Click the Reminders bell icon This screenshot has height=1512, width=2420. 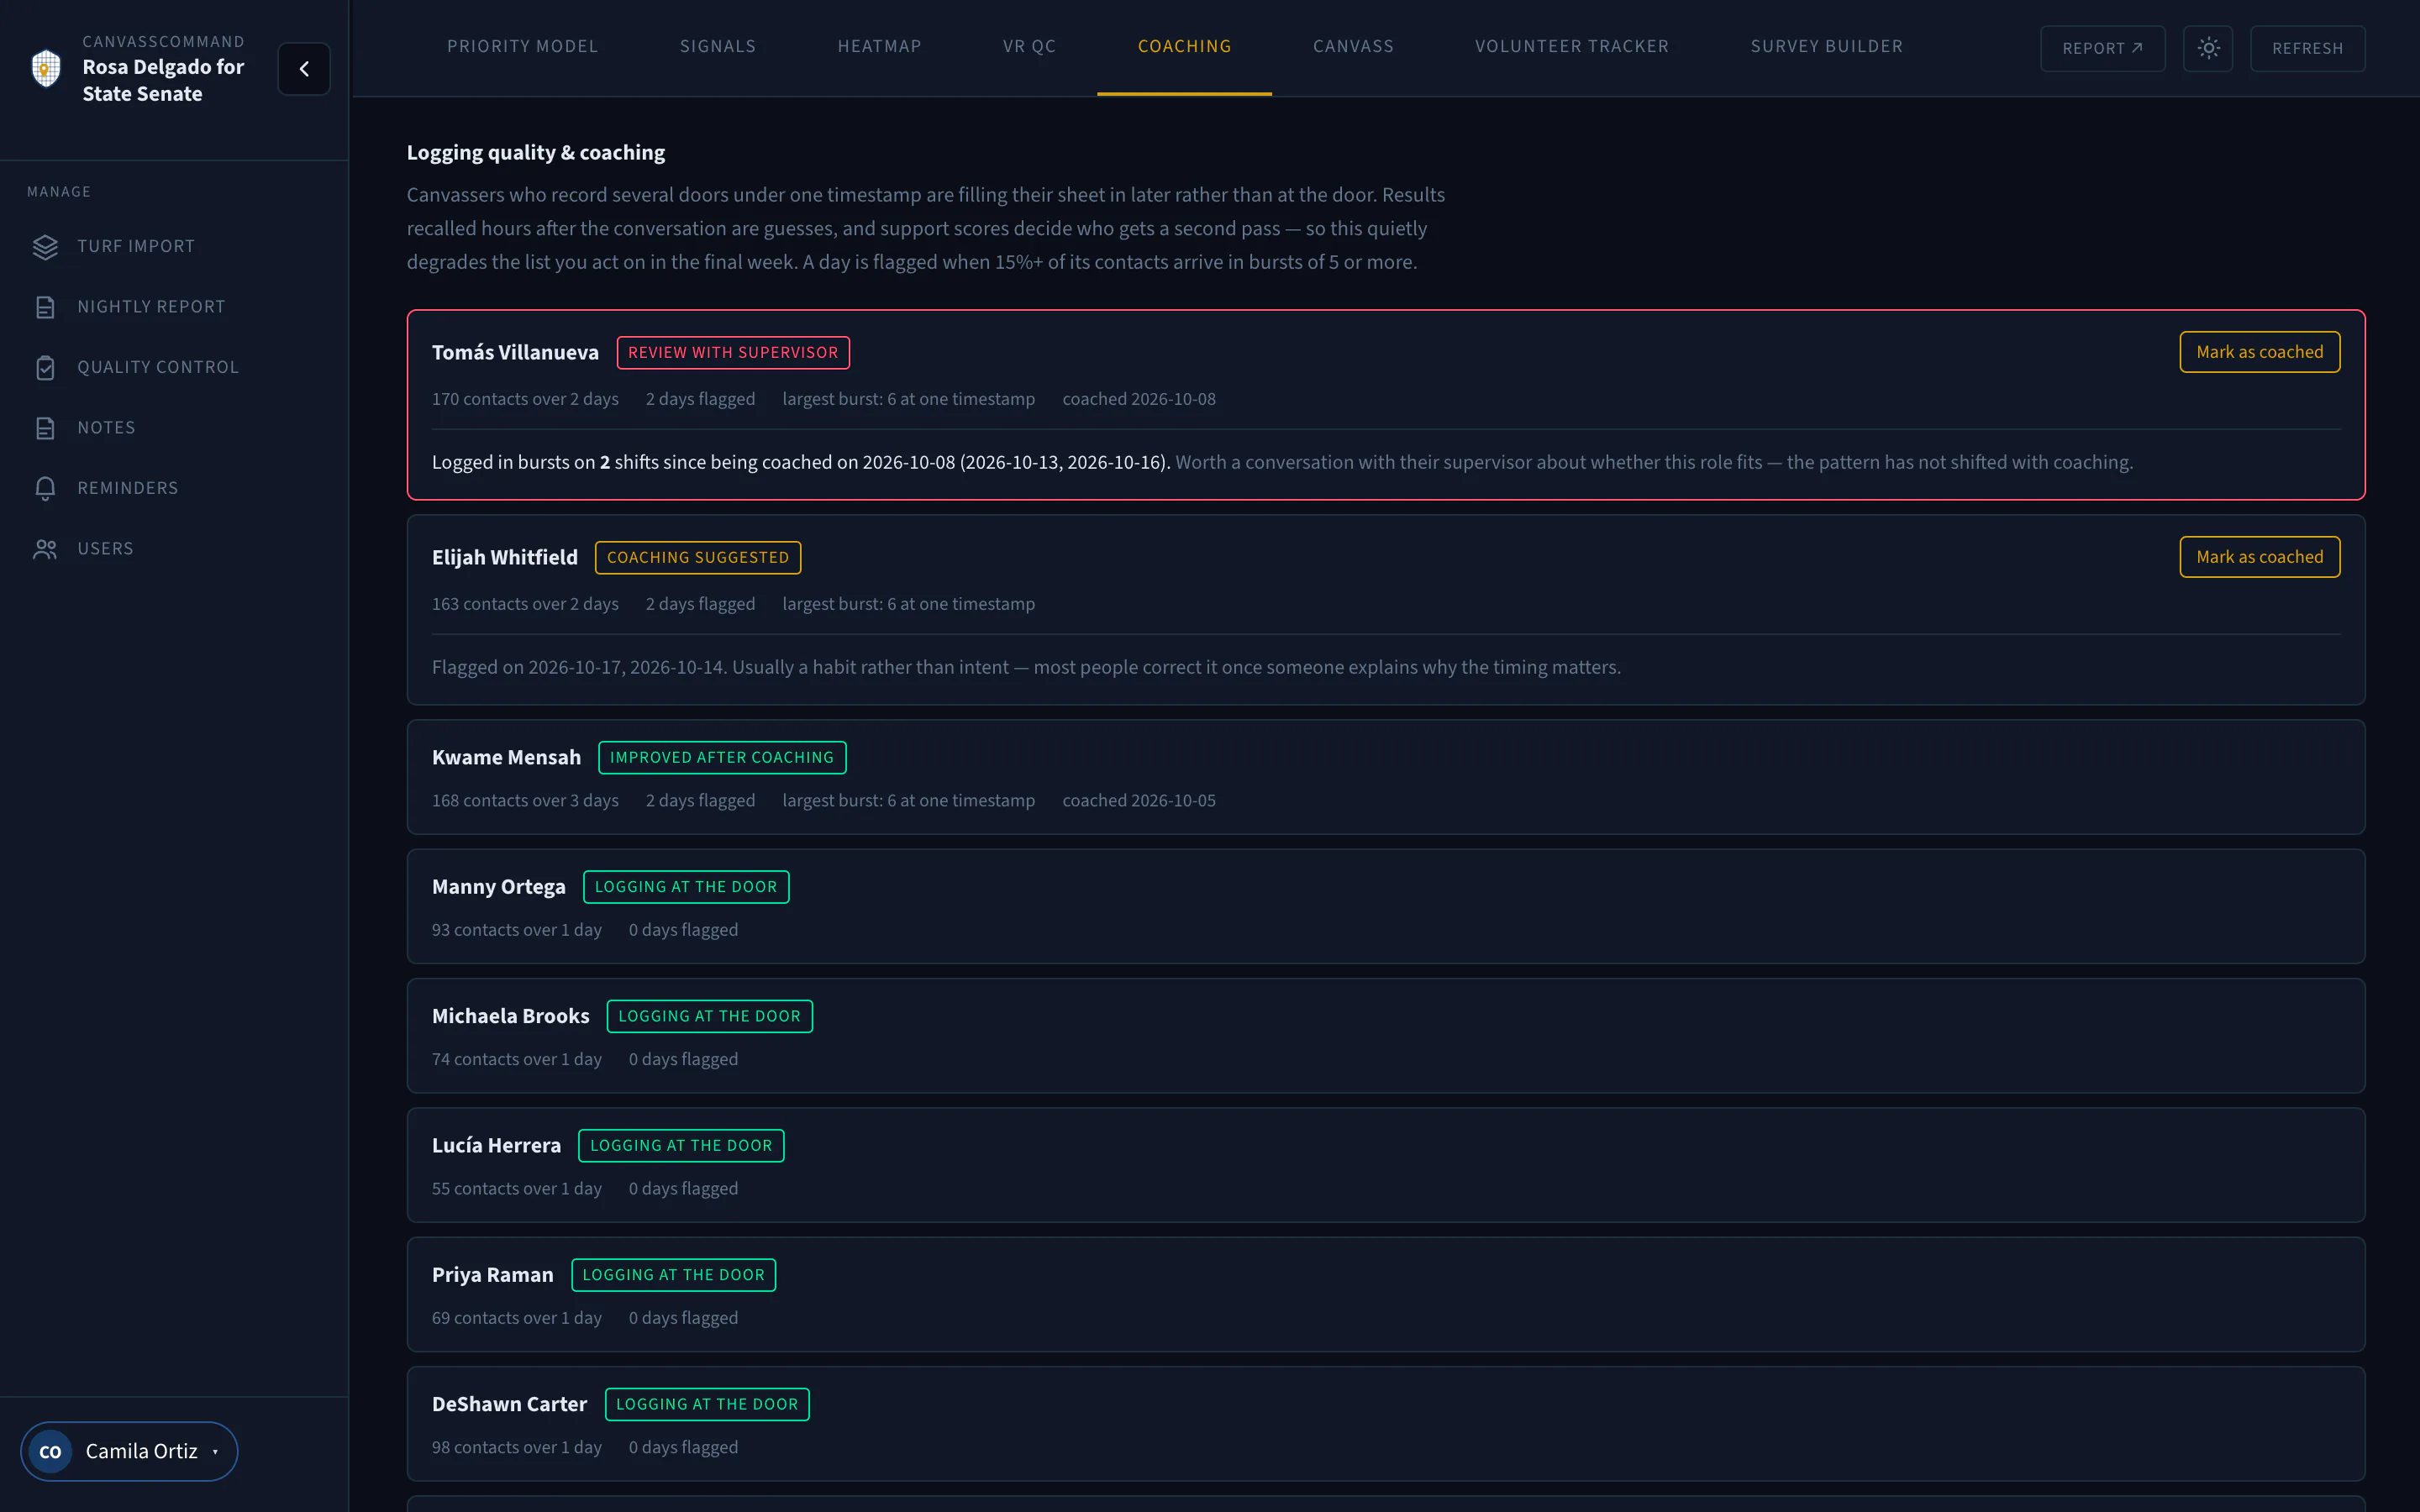pyautogui.click(x=45, y=488)
